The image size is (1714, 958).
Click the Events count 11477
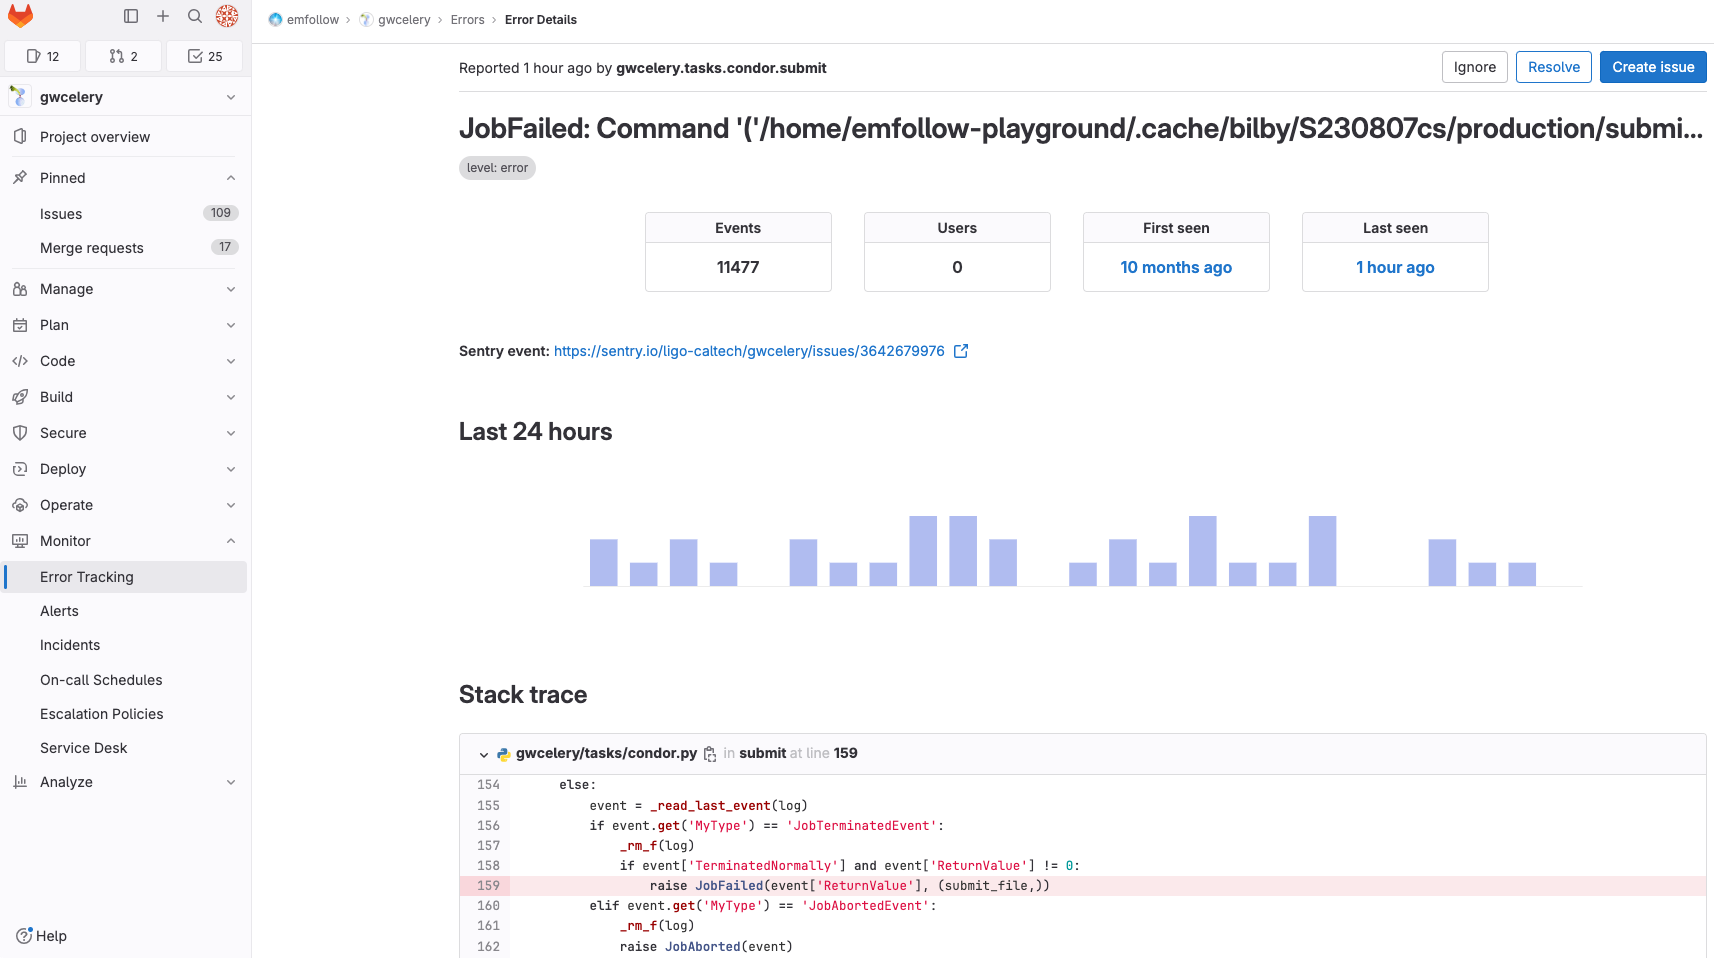click(x=738, y=267)
